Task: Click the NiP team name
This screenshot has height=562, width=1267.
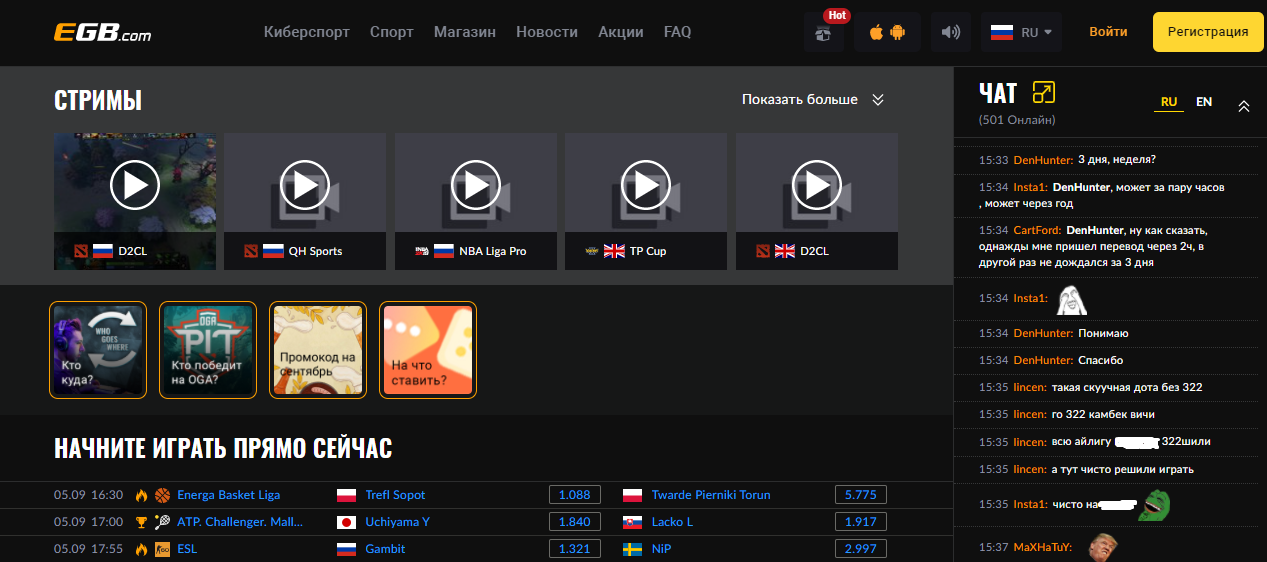Action: click(662, 549)
